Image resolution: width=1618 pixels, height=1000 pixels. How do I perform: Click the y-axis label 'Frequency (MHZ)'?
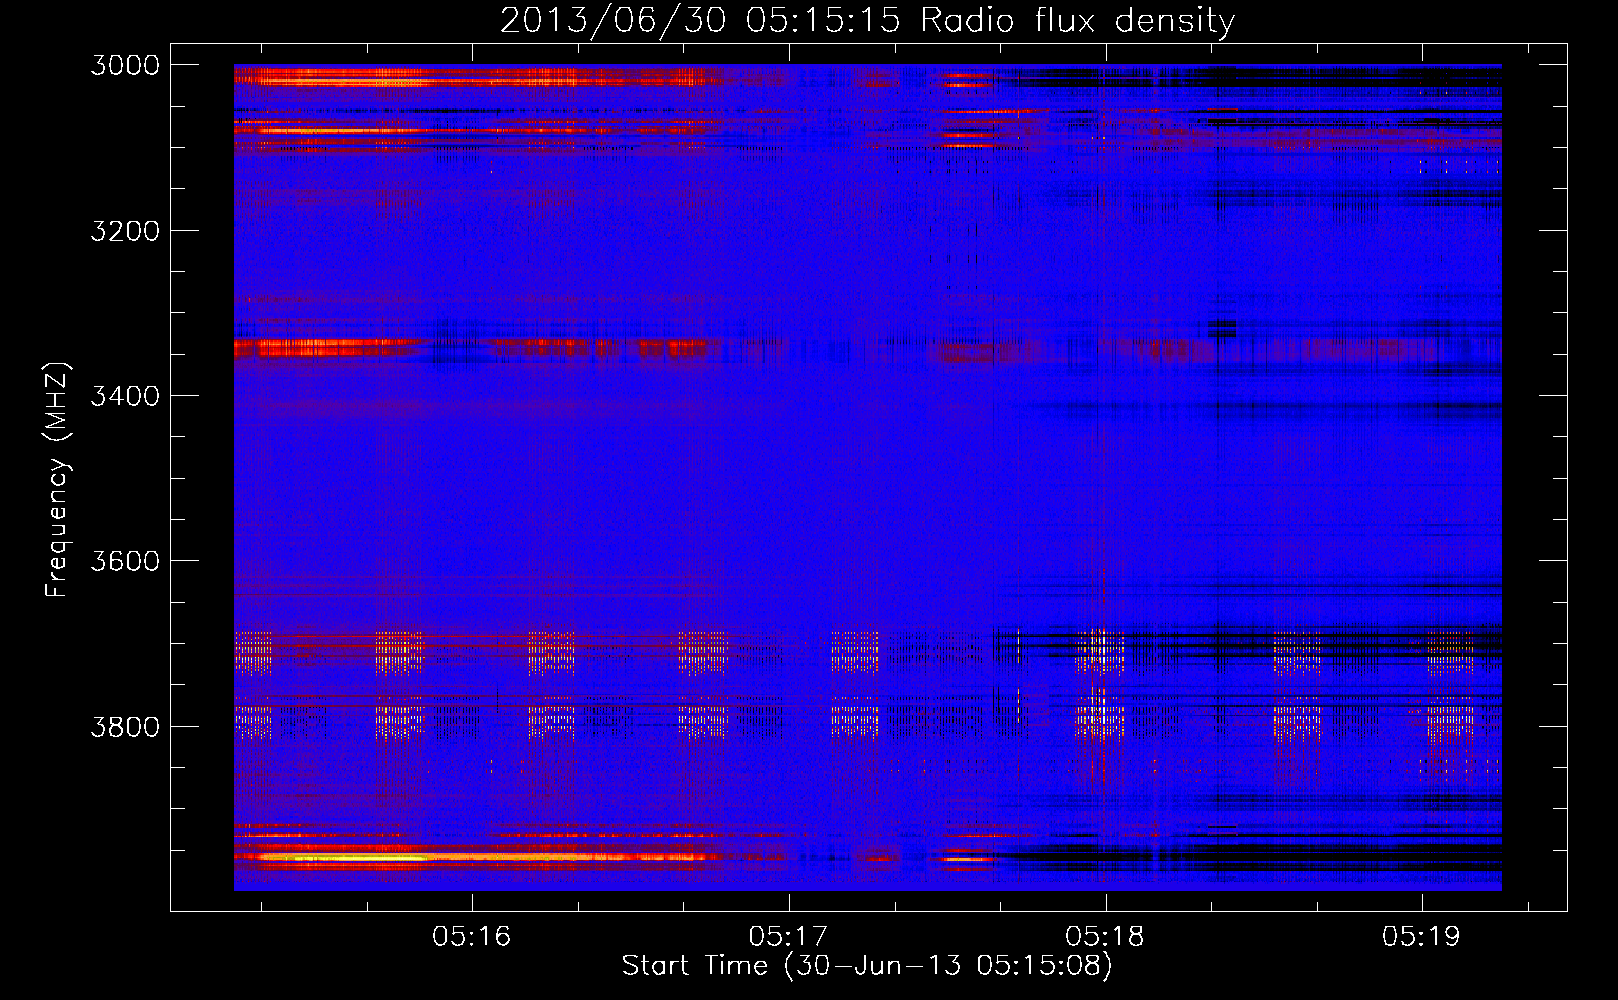pyautogui.click(x=57, y=480)
